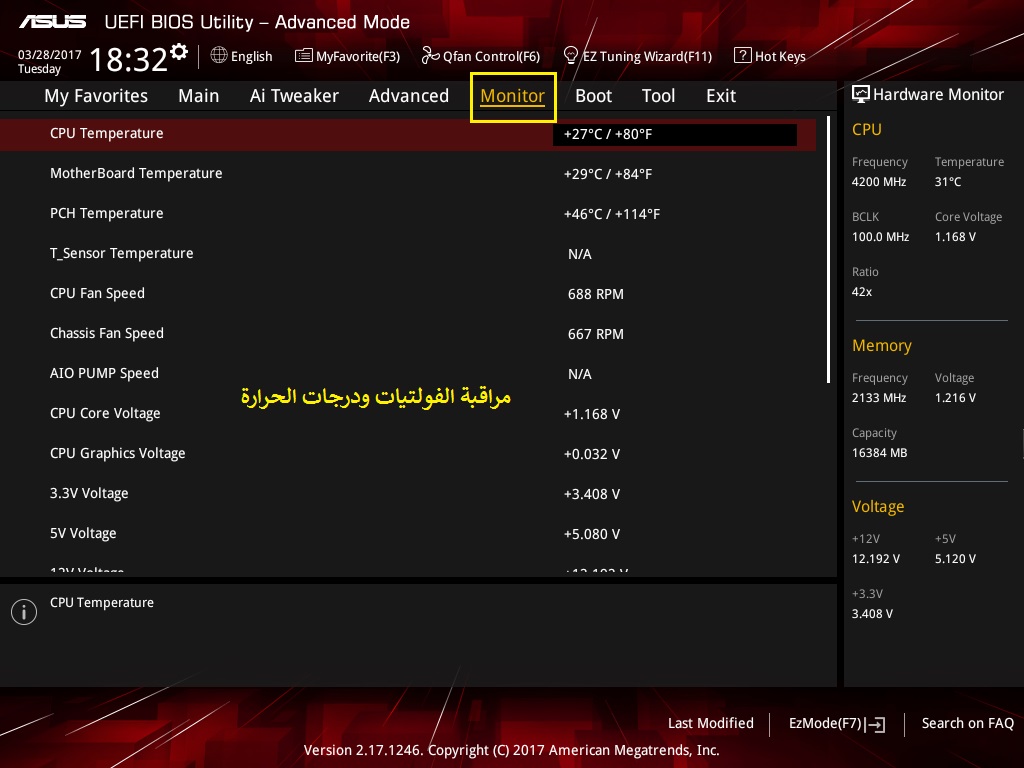Click the Voltage section heading
The image size is (1024, 768).
pos(878,507)
